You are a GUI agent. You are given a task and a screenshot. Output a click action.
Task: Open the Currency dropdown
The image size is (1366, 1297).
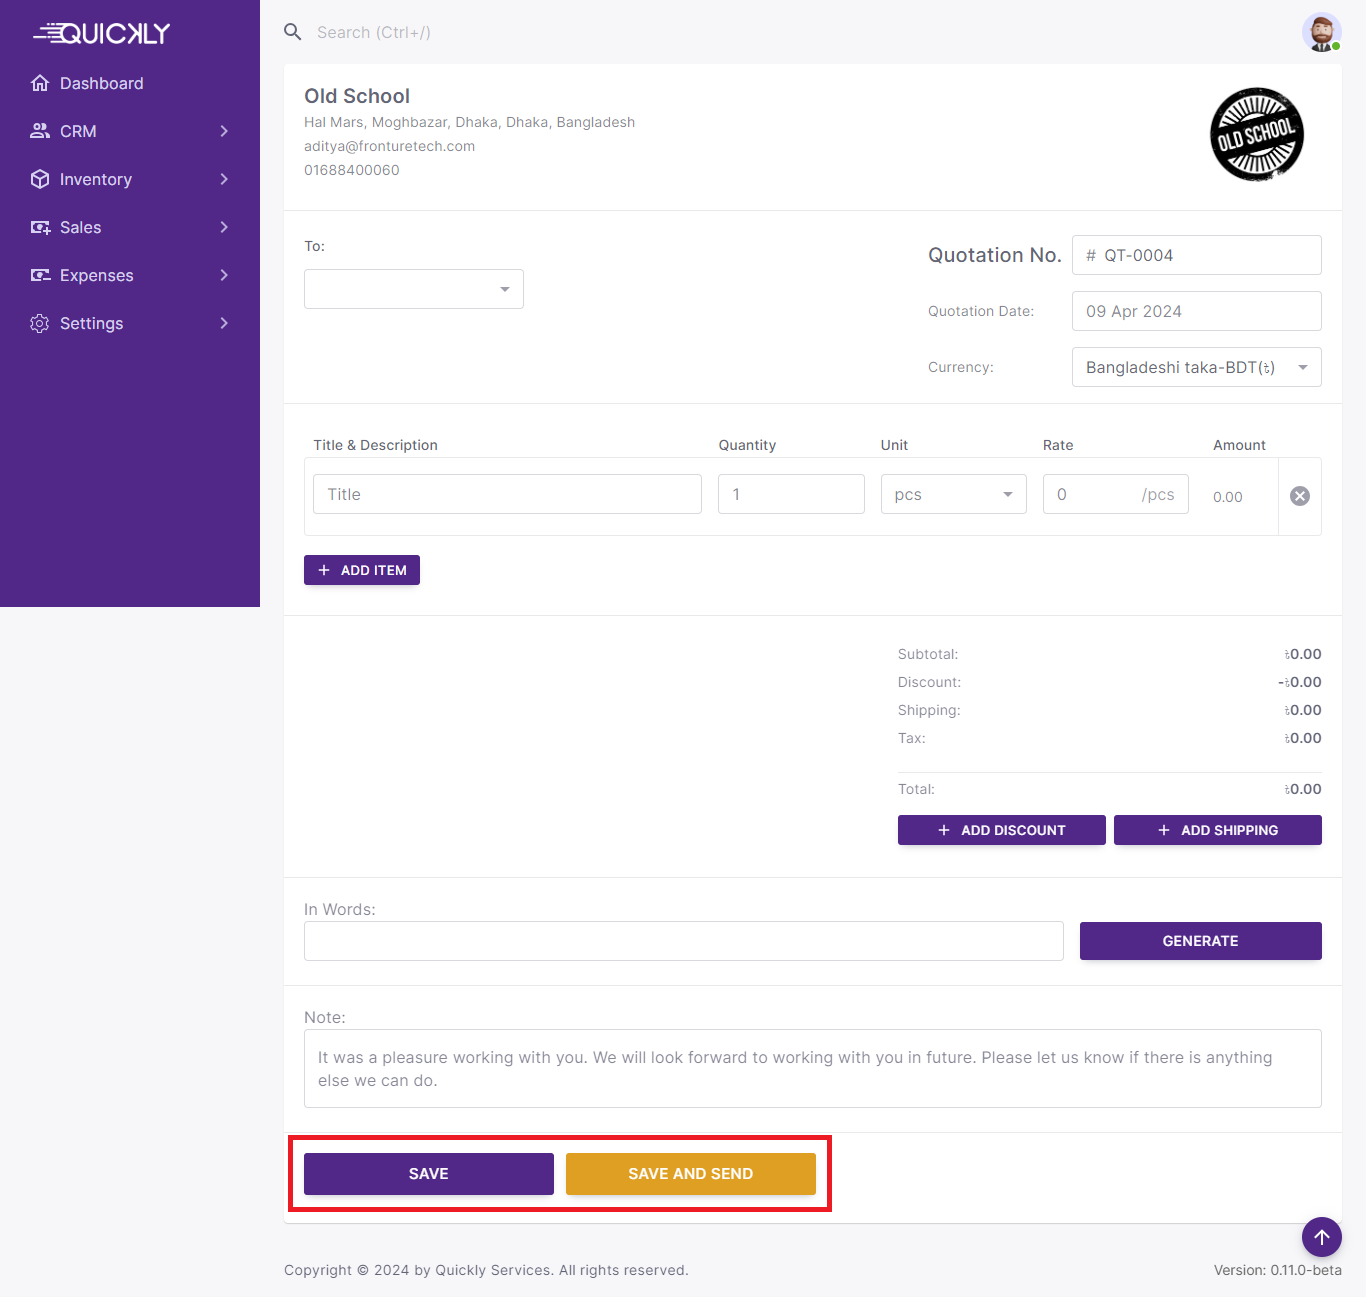tap(1196, 367)
